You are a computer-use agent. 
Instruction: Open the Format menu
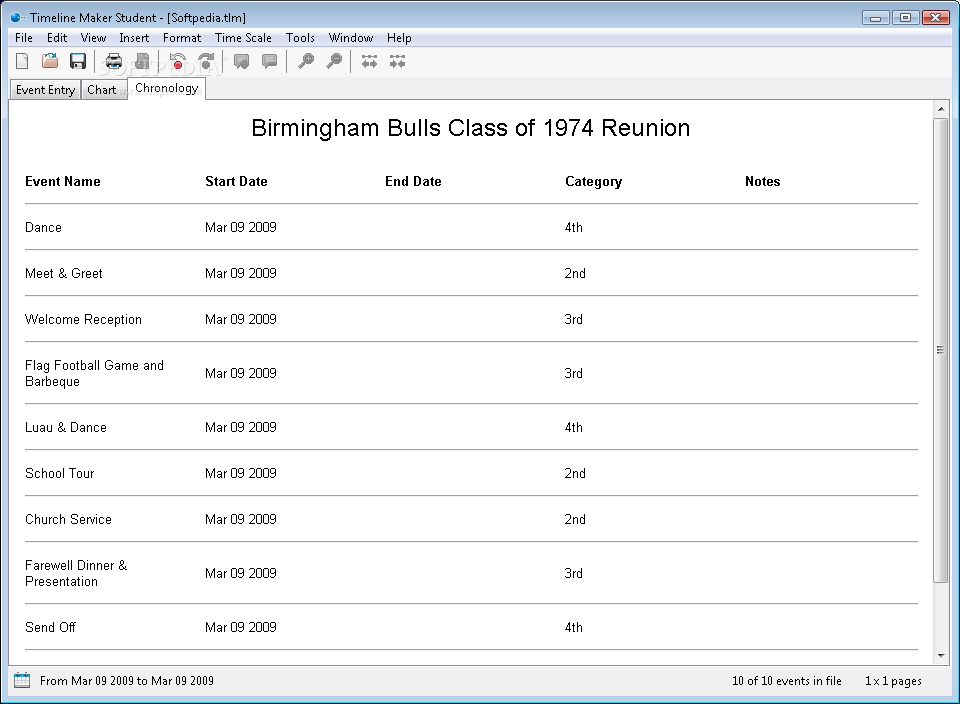pos(182,38)
